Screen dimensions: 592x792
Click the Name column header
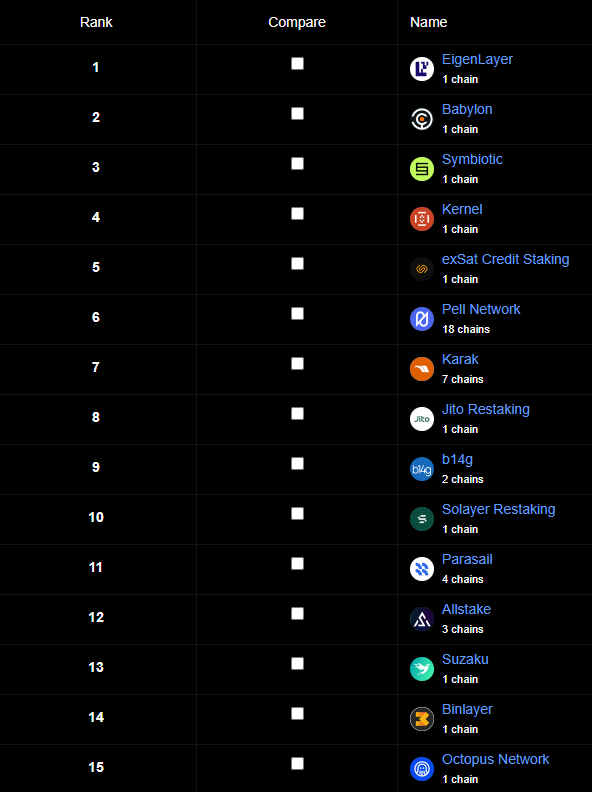[428, 22]
